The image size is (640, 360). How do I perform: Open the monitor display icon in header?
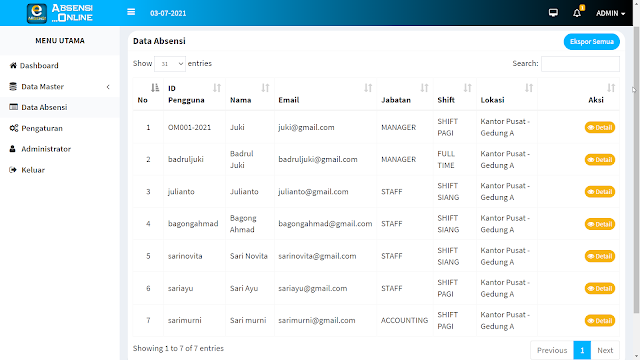tap(553, 13)
